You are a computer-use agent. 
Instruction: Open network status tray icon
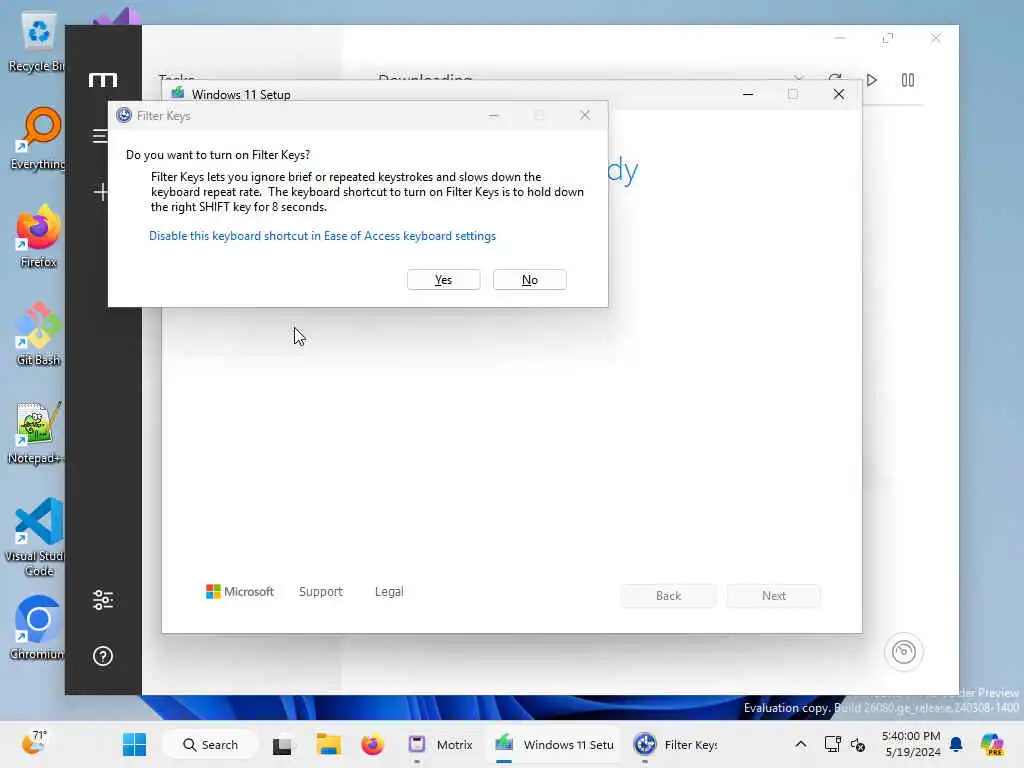[x=832, y=744]
